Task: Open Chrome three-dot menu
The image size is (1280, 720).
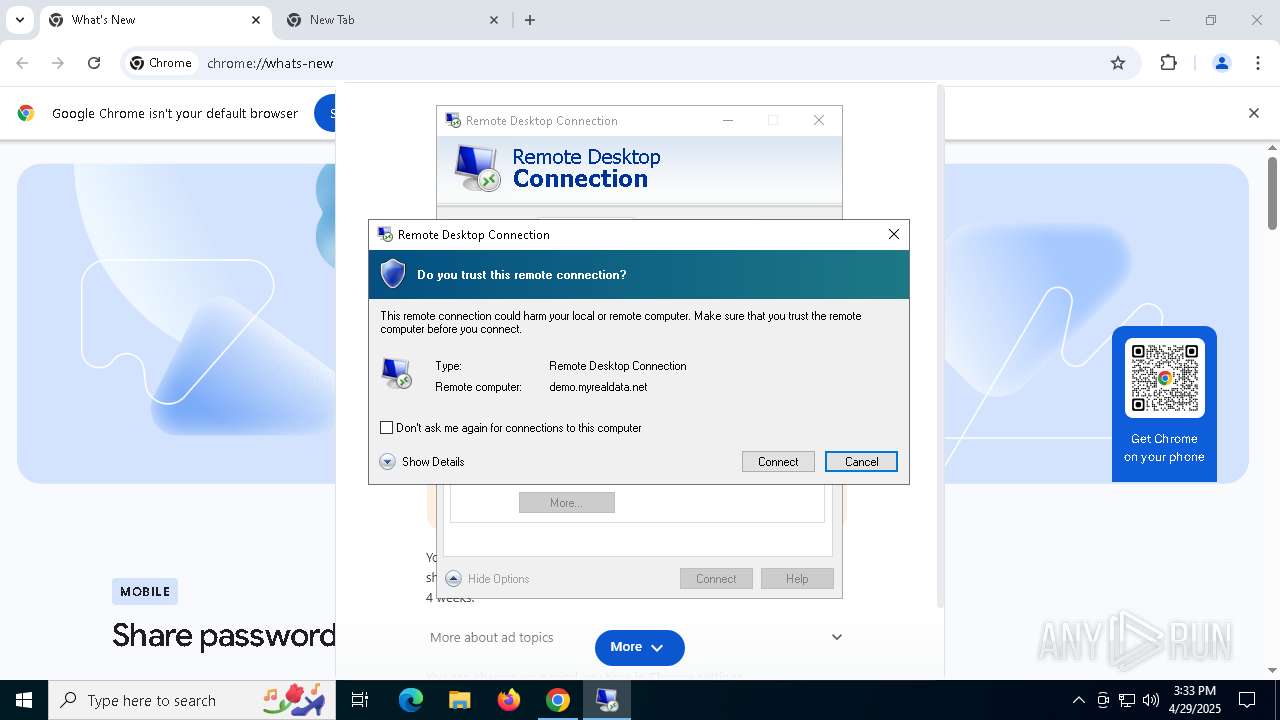Action: pos(1258,63)
